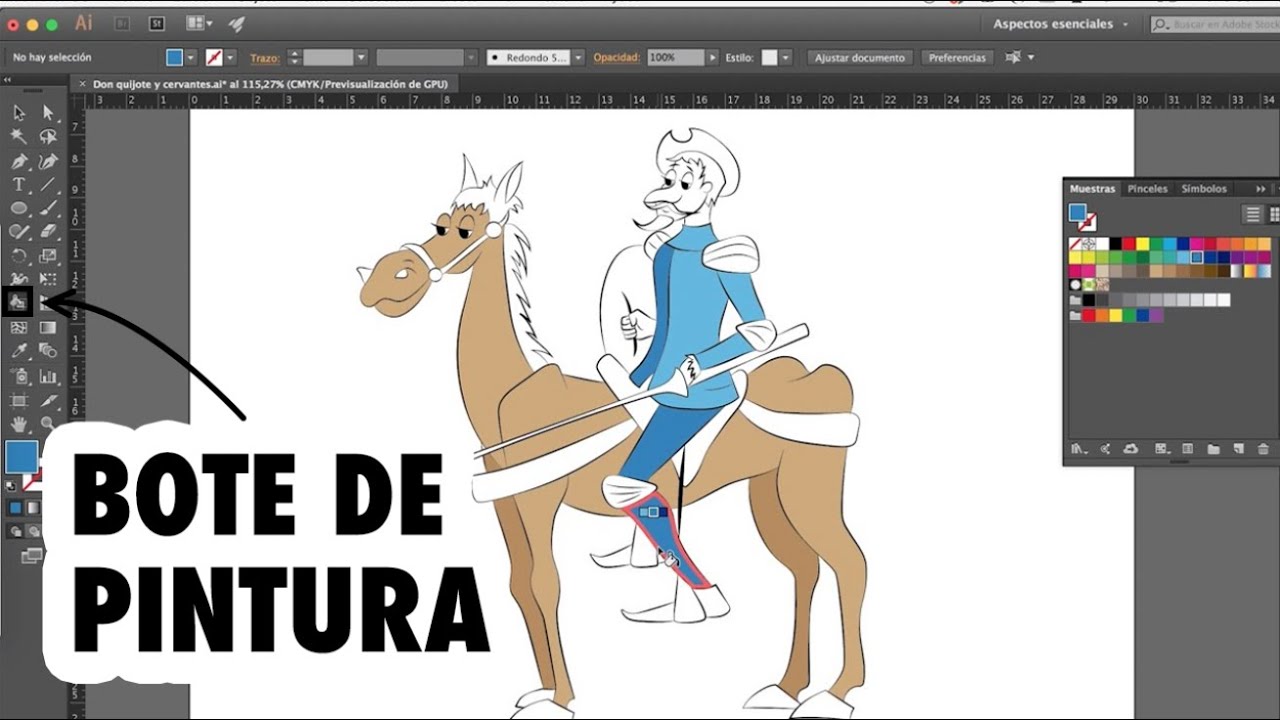Image resolution: width=1280 pixels, height=720 pixels.
Task: Select the Free Transform tool
Action: (x=48, y=279)
